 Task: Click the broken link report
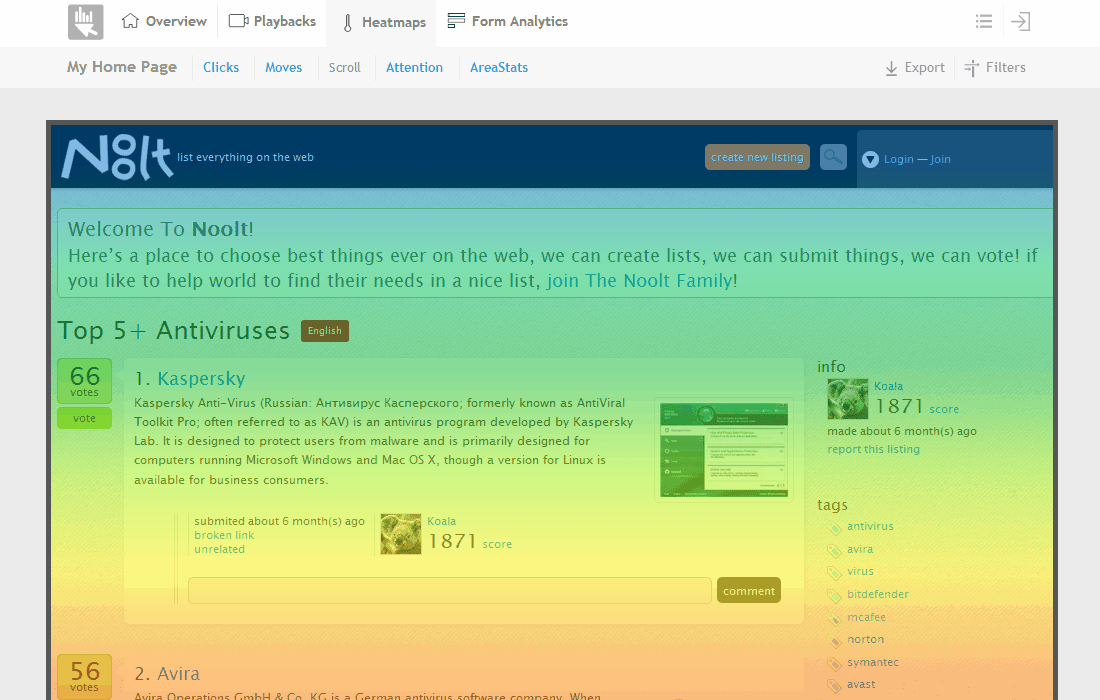[224, 535]
